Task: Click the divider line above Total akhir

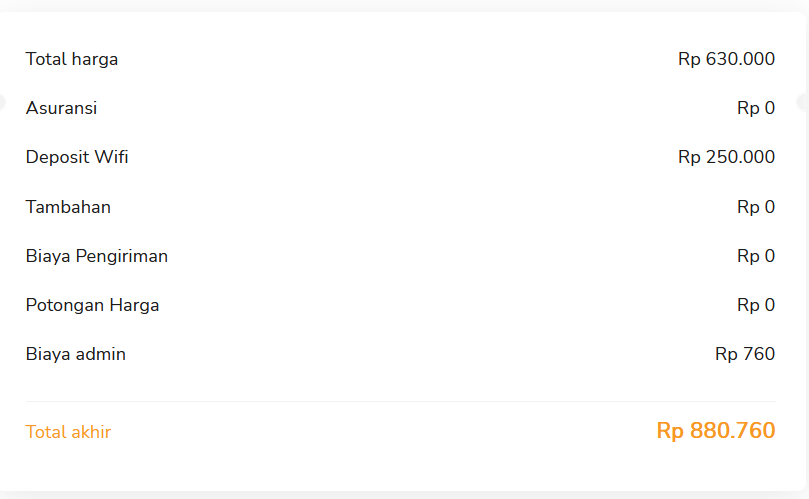Action: tap(400, 401)
